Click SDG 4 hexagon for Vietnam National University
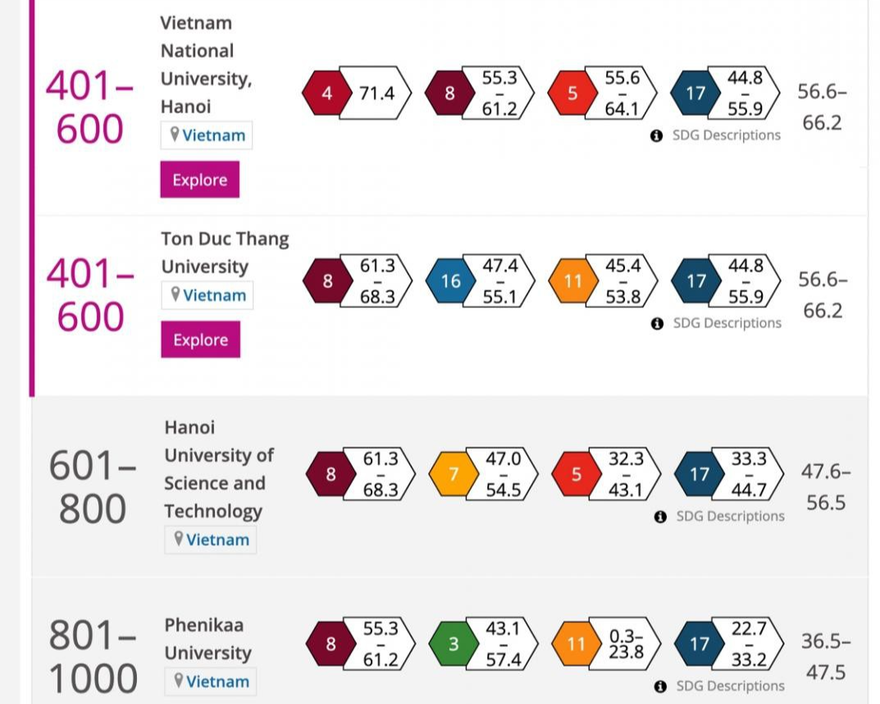This screenshot has height=704, width=880. (327, 94)
